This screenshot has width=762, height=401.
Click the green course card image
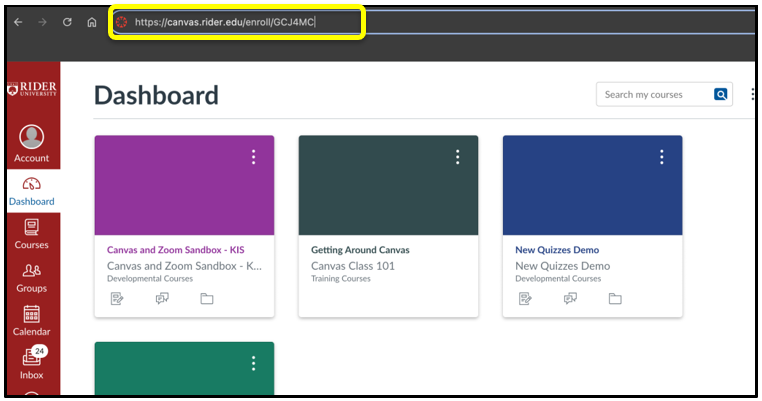[x=184, y=368]
